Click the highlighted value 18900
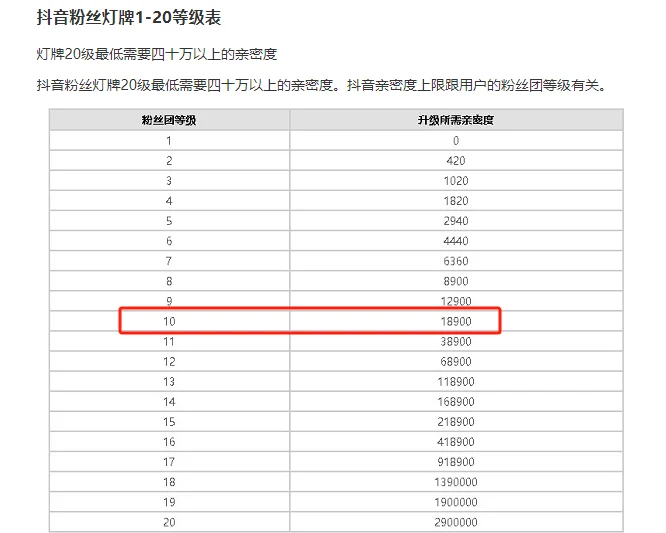 (x=456, y=321)
